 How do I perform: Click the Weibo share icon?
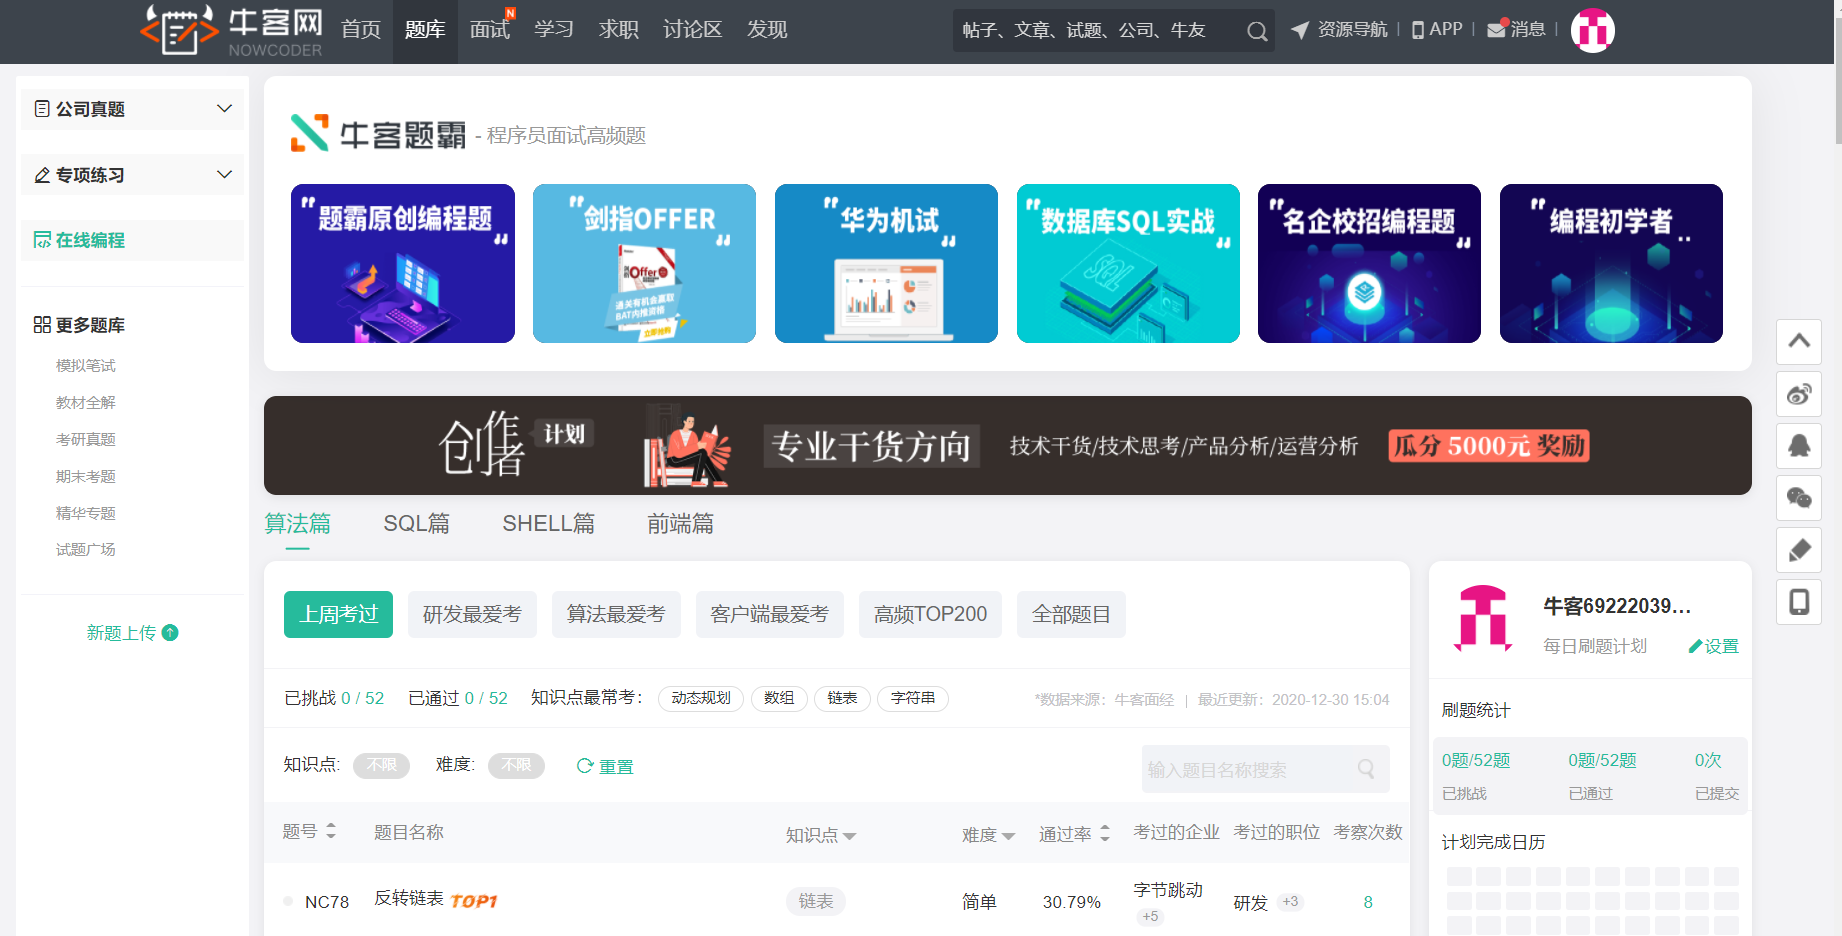point(1799,394)
